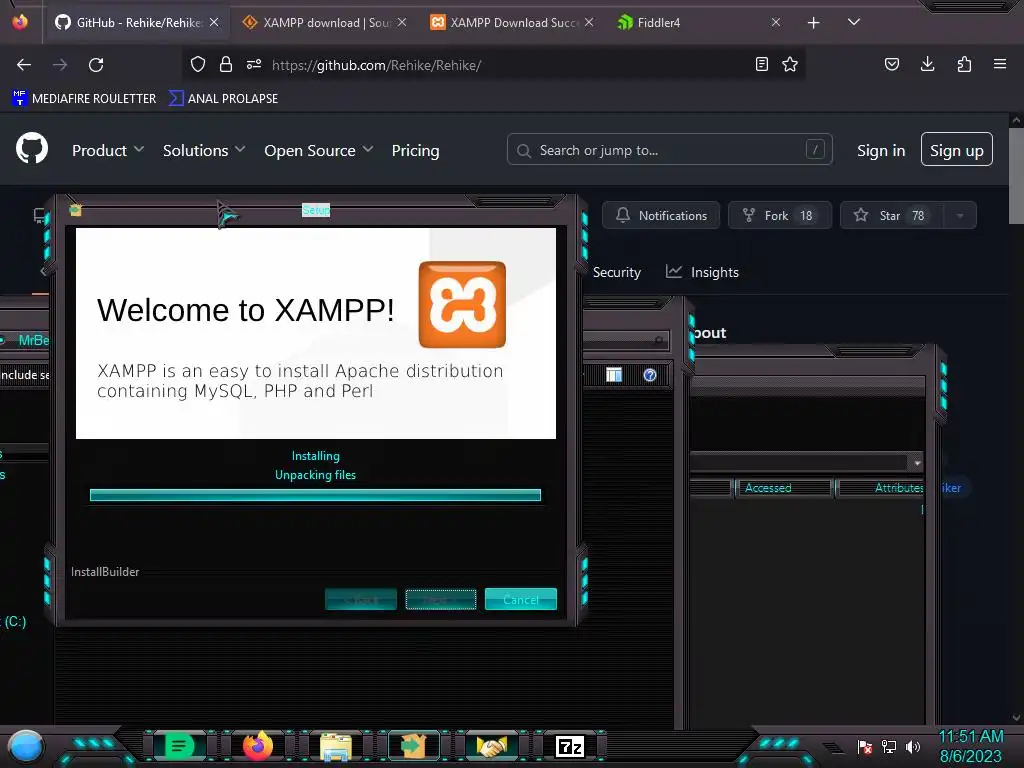Click the GitHub Sign in link

click(x=880, y=150)
